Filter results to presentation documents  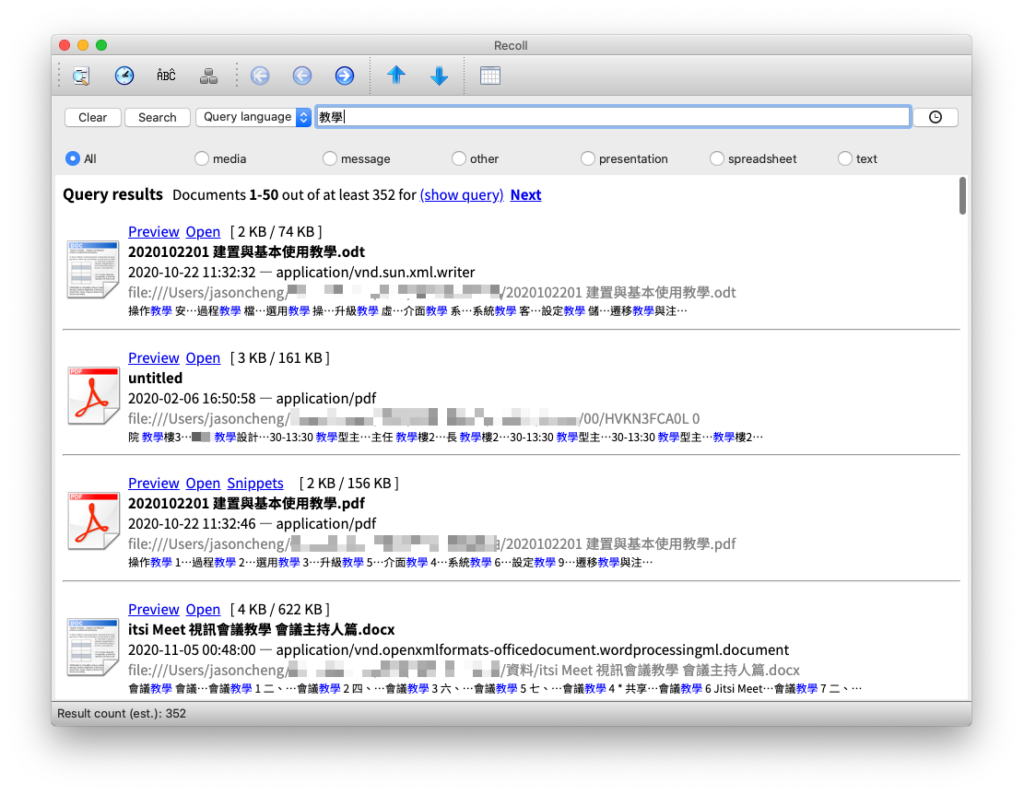click(625, 159)
